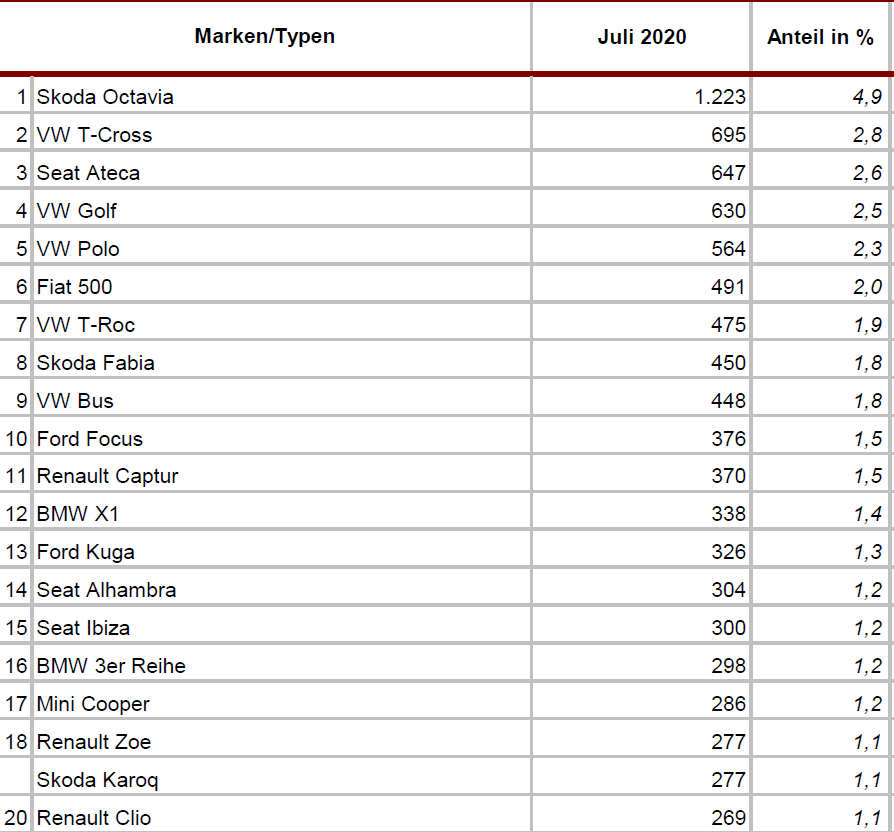The width and height of the screenshot is (894, 832).
Task: Click the Anteil in % header
Action: tap(820, 37)
